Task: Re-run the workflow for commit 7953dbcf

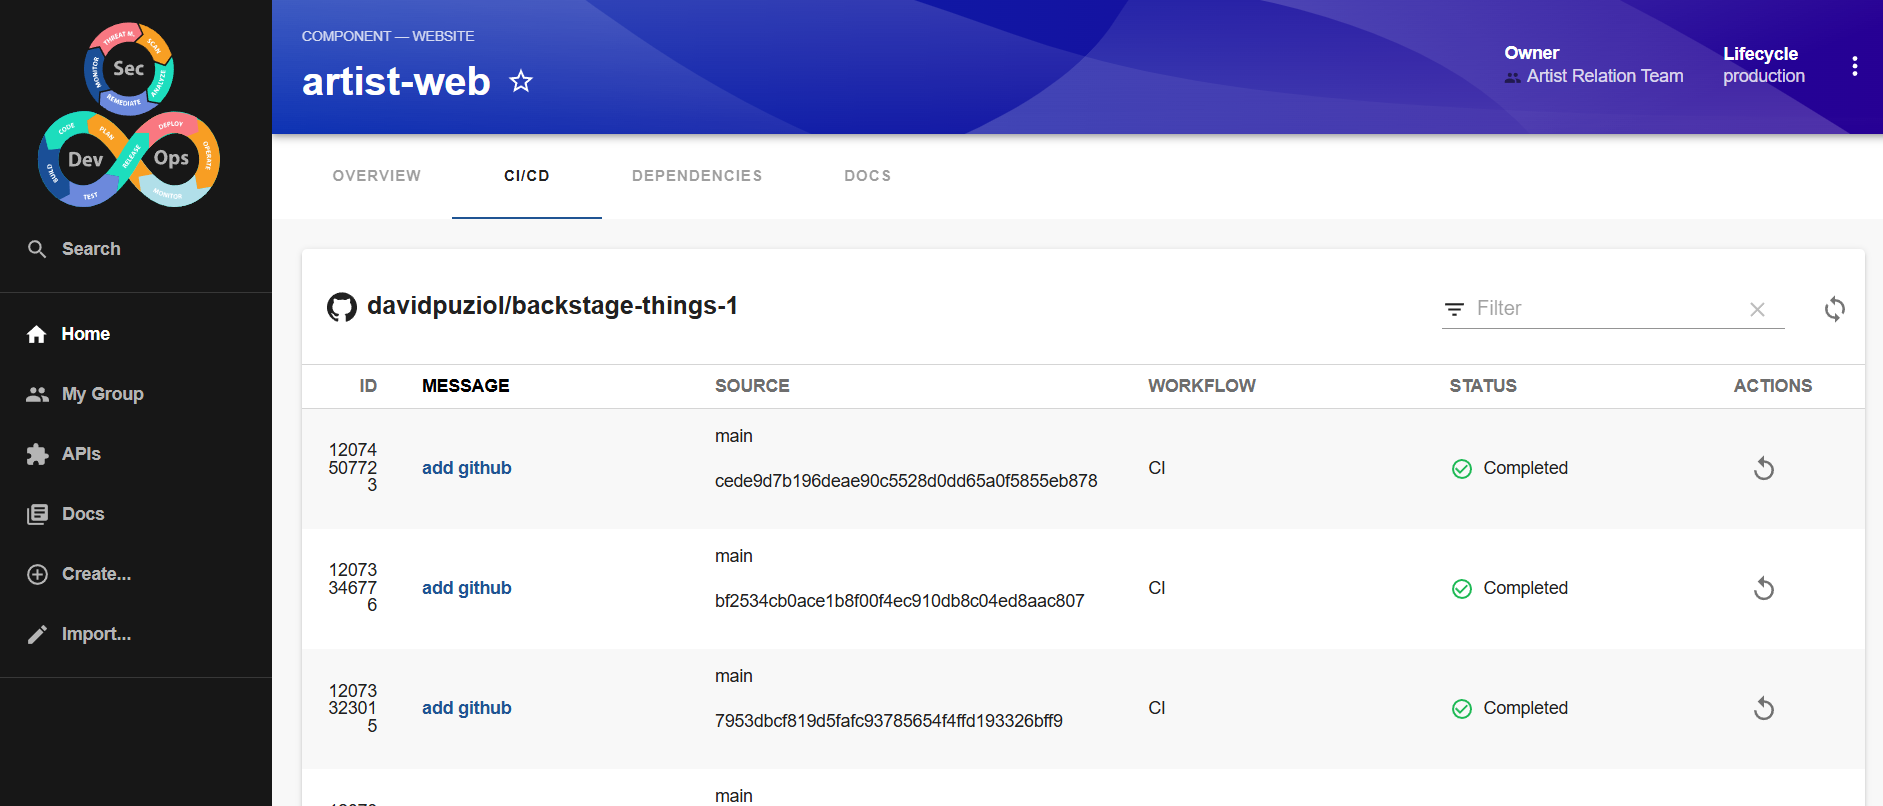Action: pos(1763,709)
